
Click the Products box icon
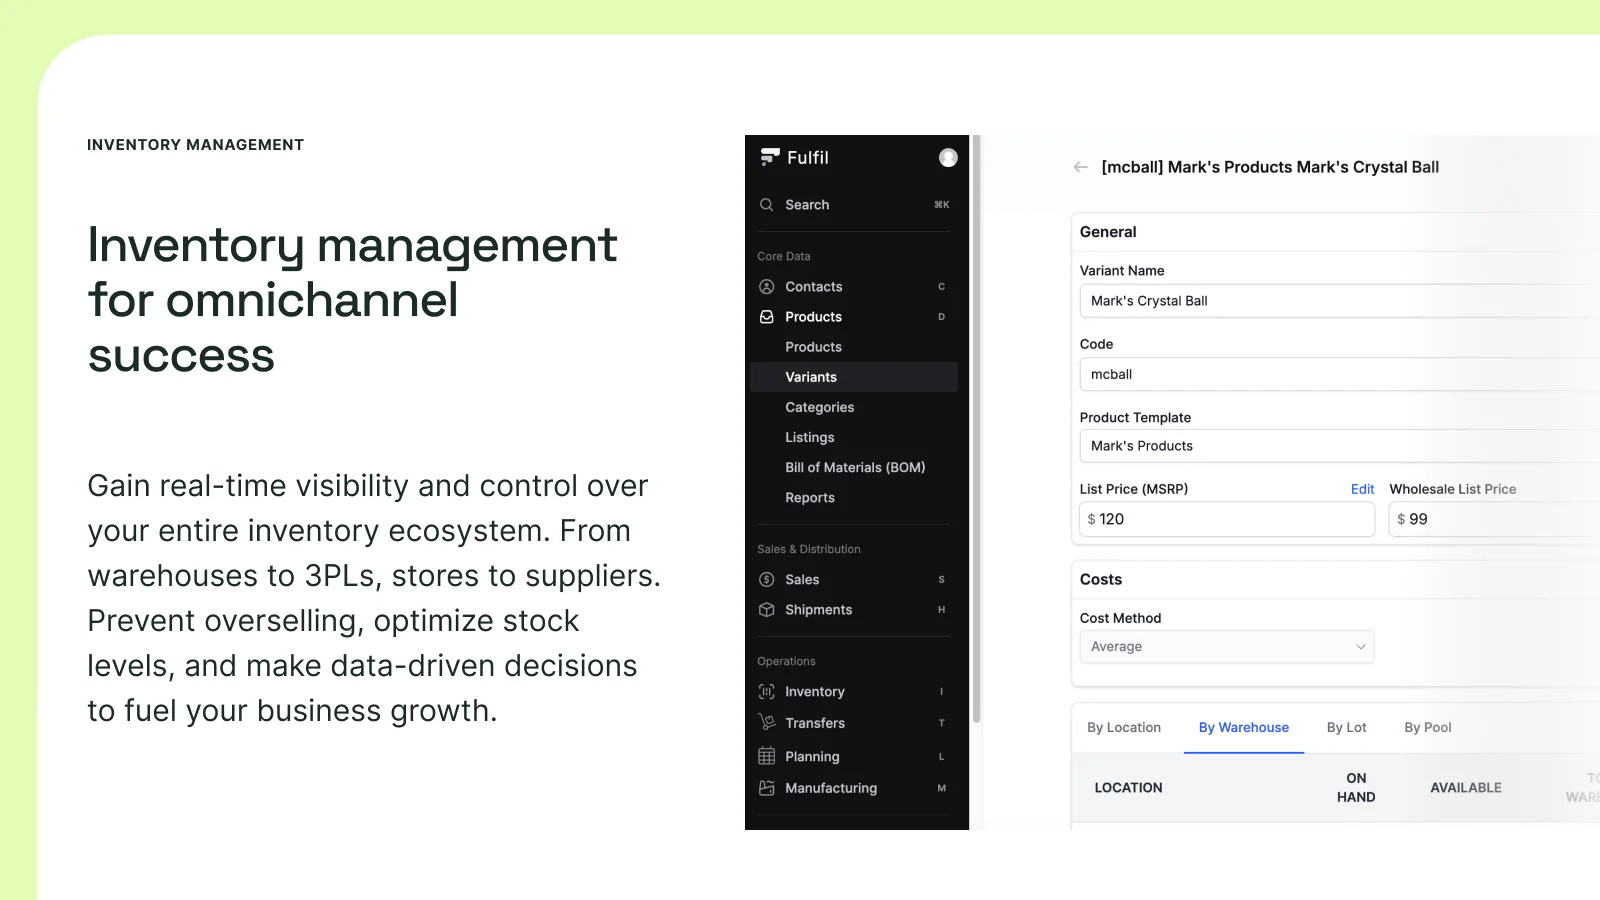coord(767,317)
